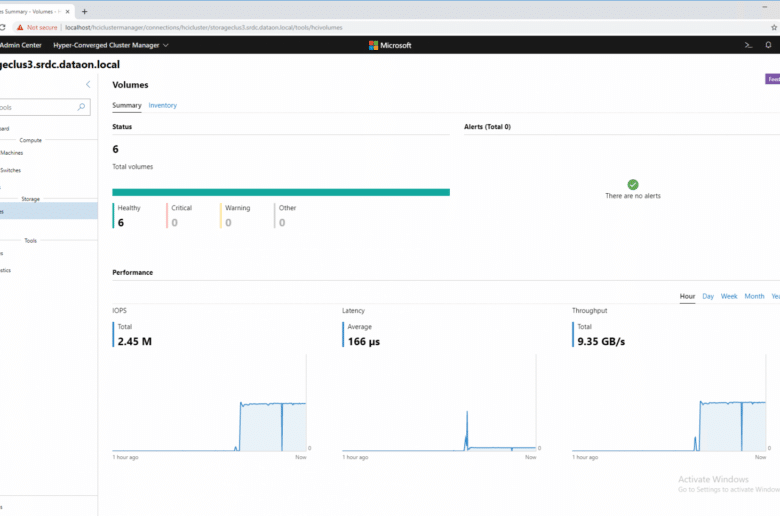Click the throughput total 9.35 GB/s
This screenshot has width=780, height=516.
601,341
